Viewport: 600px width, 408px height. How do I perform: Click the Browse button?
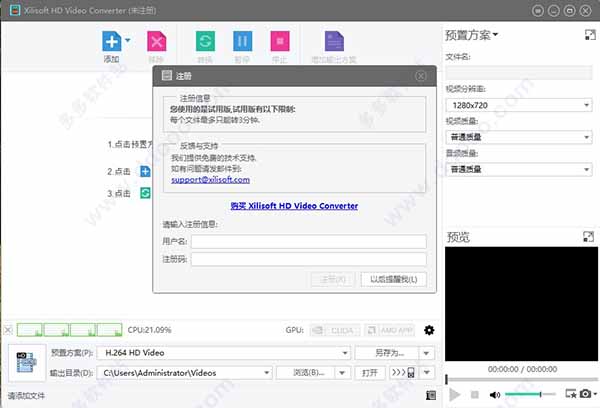click(x=305, y=373)
